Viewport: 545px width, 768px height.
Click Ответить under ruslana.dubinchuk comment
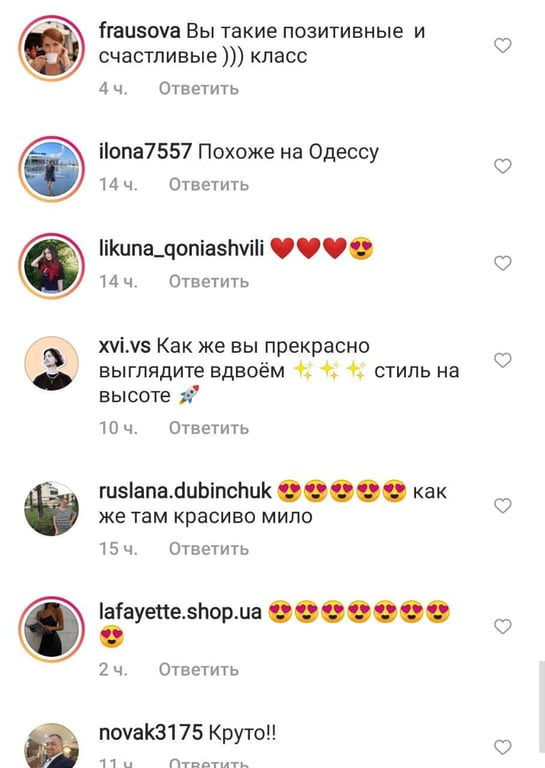pyautogui.click(x=209, y=549)
